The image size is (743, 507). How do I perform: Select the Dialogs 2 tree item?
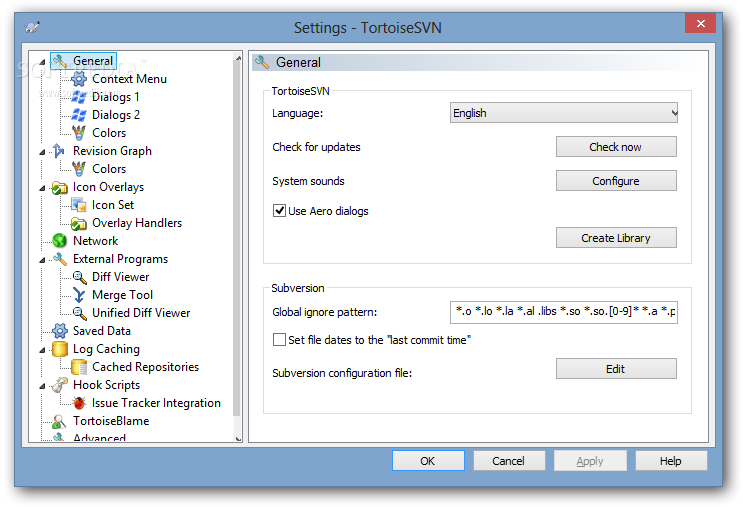coord(116,115)
